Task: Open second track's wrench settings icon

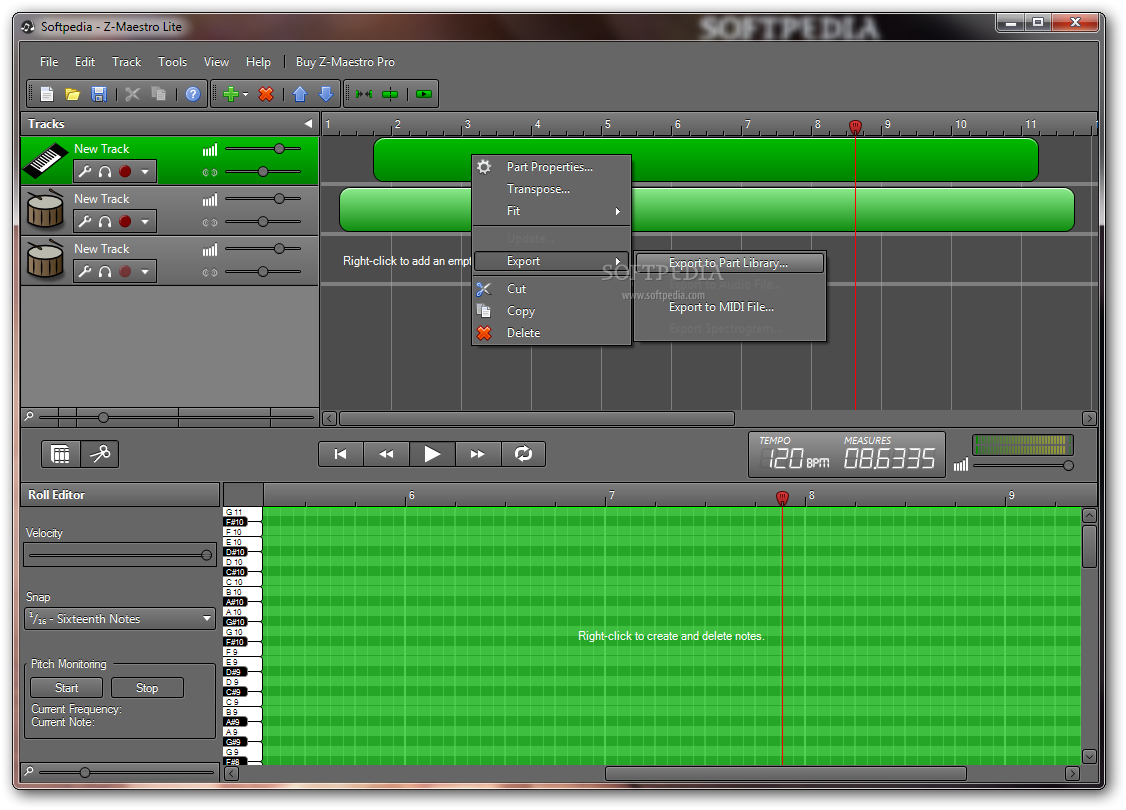Action: (85, 222)
